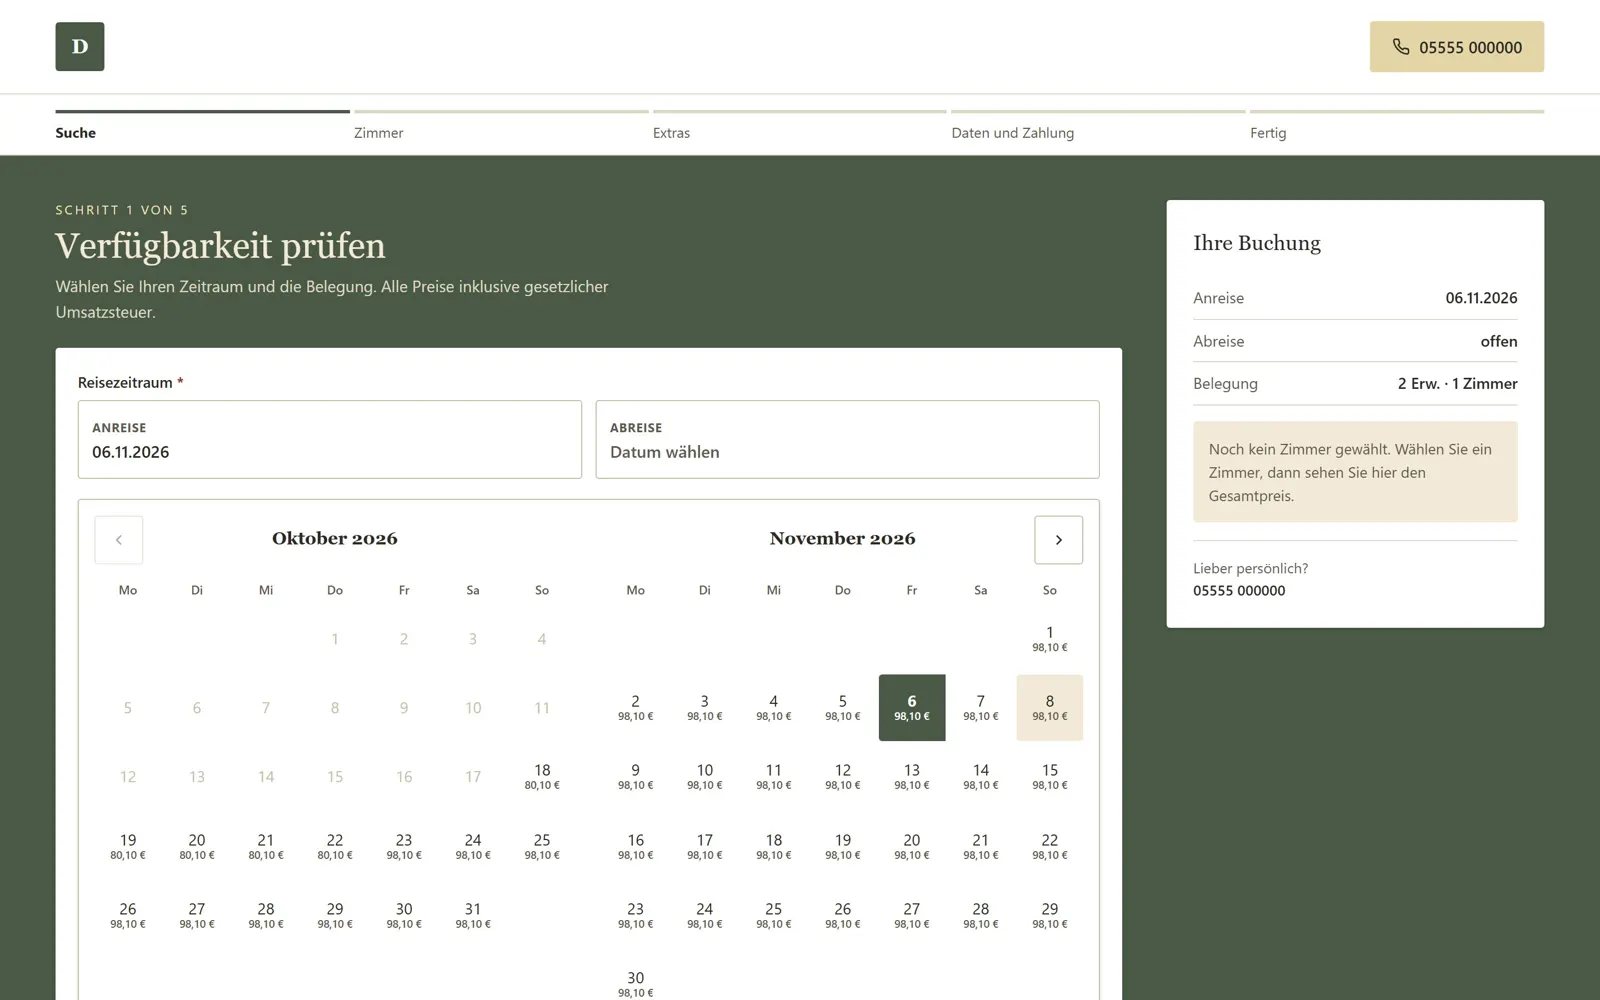The width and height of the screenshot is (1600, 1000).
Task: Go to previous month with left chevron
Action: point(119,540)
